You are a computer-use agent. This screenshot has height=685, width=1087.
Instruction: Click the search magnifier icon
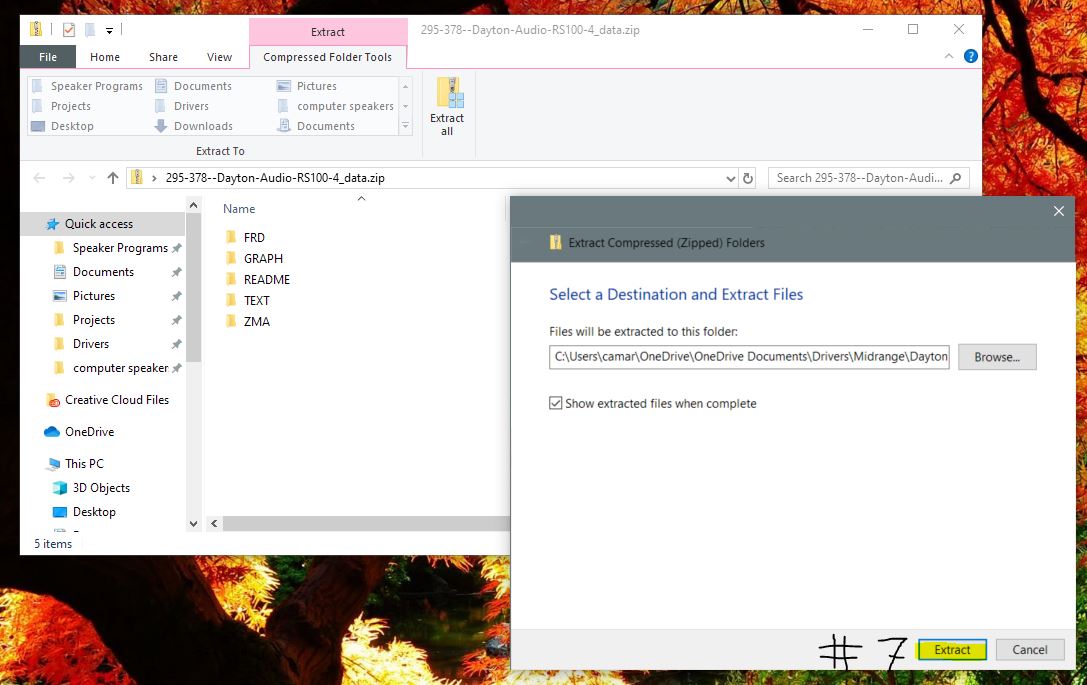[955, 178]
